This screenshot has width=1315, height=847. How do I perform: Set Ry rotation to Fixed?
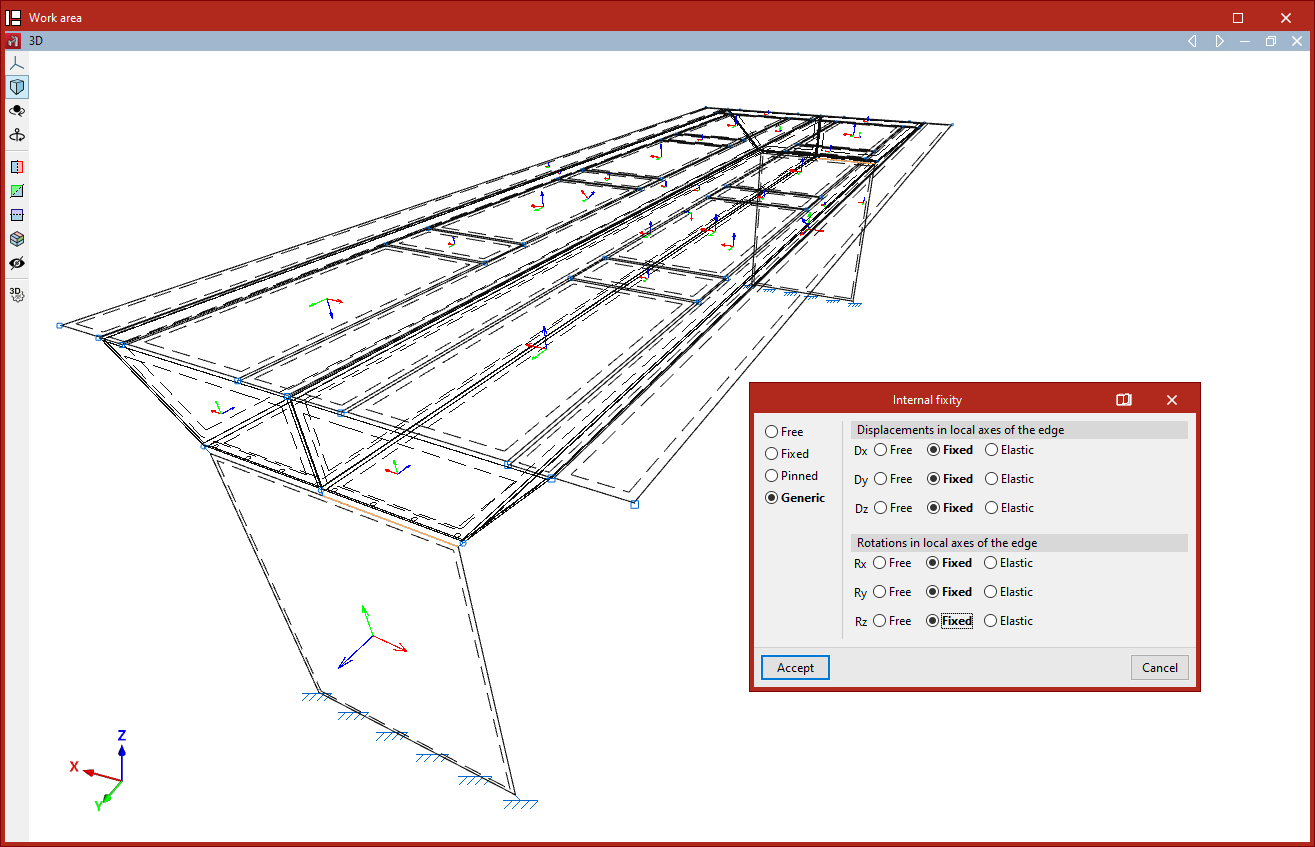(949, 592)
